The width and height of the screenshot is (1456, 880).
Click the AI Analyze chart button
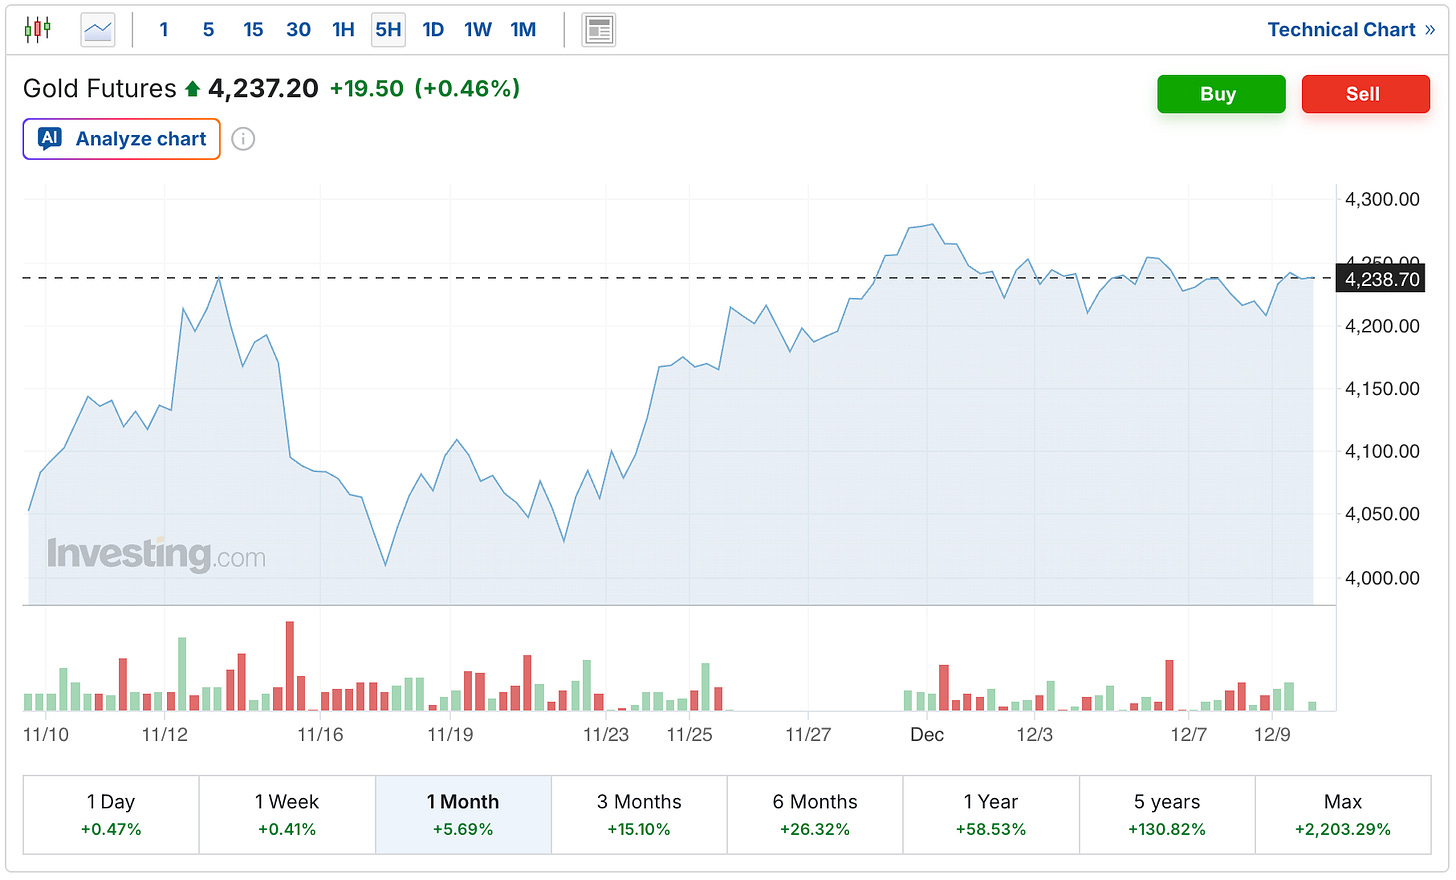tap(122, 139)
